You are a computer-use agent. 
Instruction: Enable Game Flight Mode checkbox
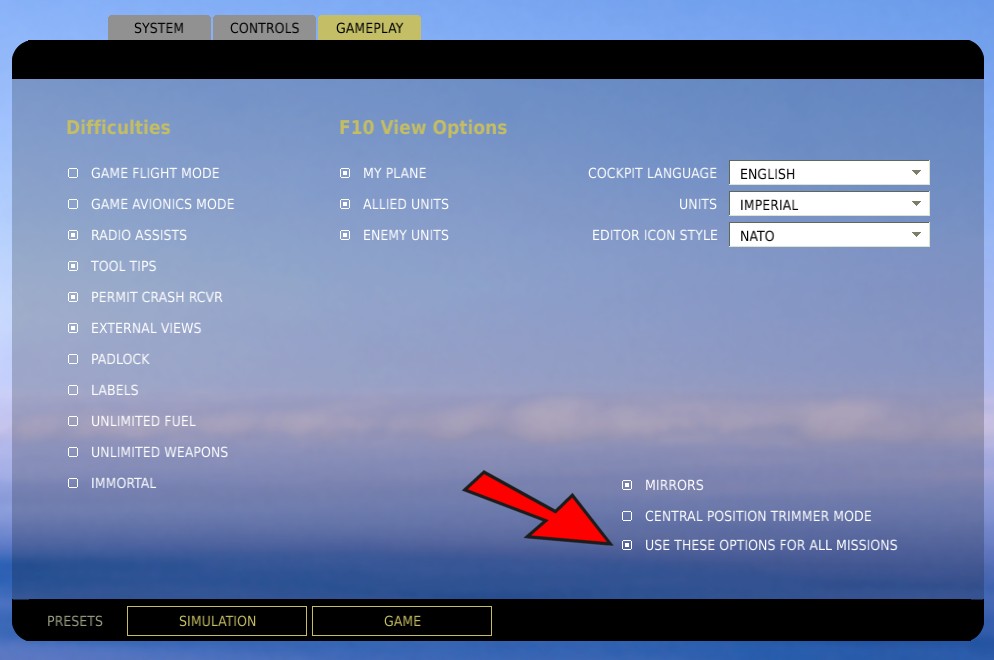click(74, 173)
